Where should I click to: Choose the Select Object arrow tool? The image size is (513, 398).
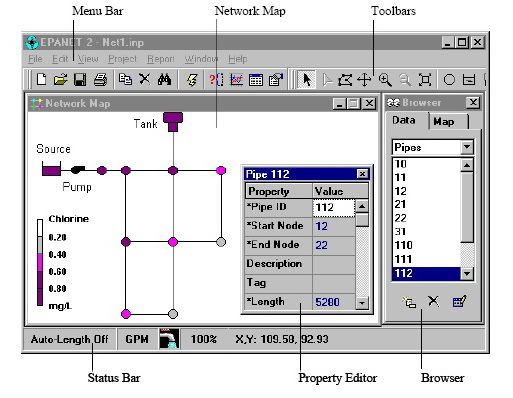pos(306,80)
